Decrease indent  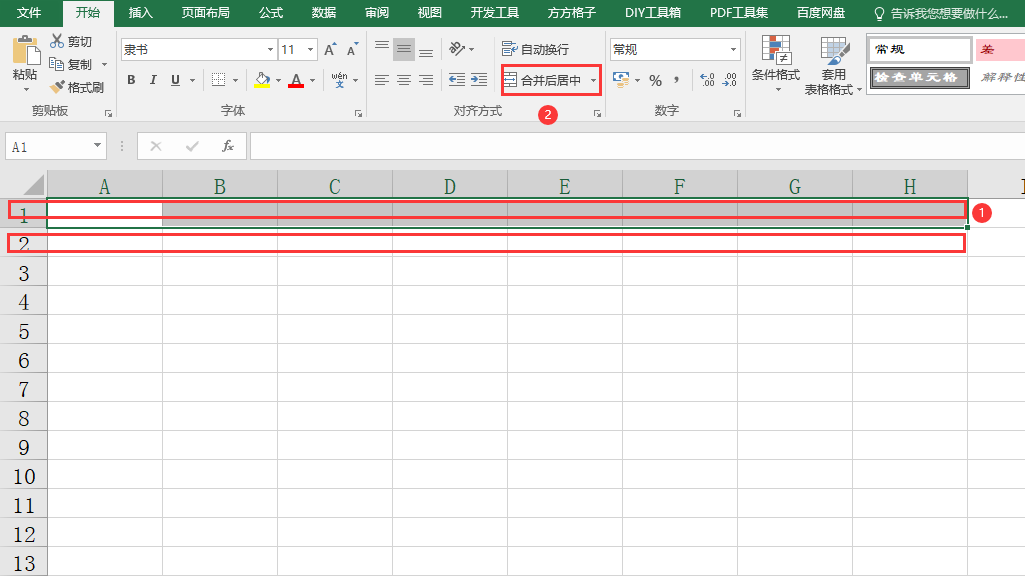pos(457,80)
